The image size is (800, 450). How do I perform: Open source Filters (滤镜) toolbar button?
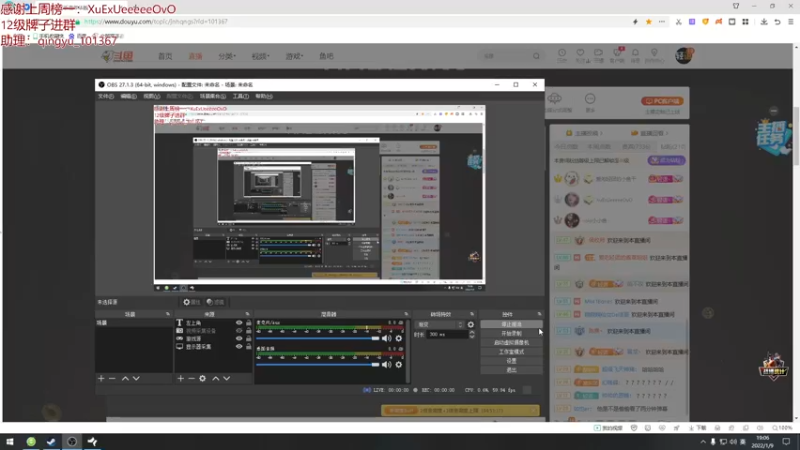[215, 302]
